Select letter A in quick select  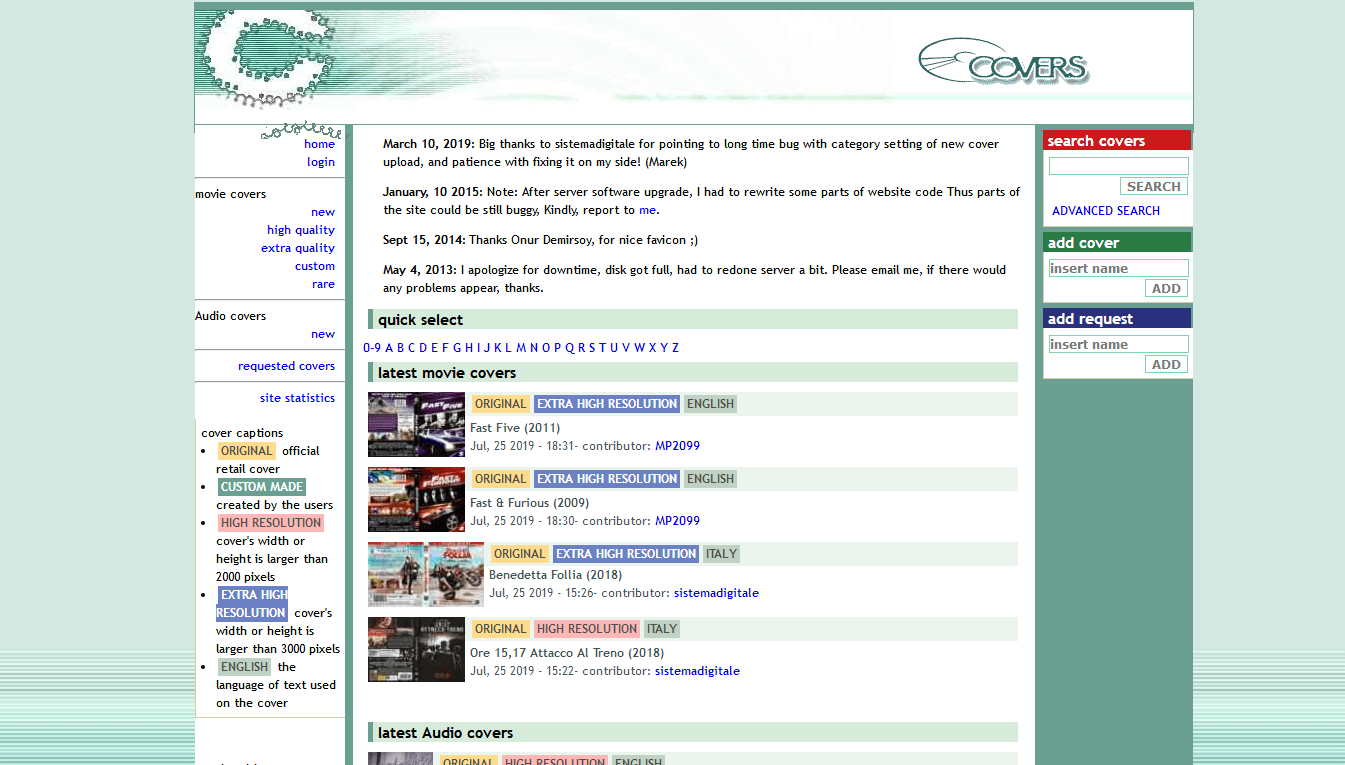(389, 348)
